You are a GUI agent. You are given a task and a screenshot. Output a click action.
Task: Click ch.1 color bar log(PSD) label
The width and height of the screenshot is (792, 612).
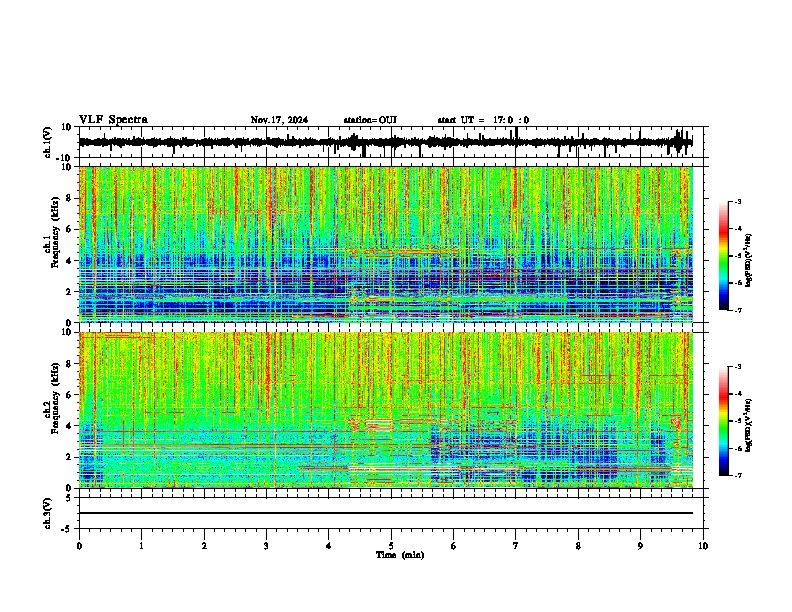748,261
